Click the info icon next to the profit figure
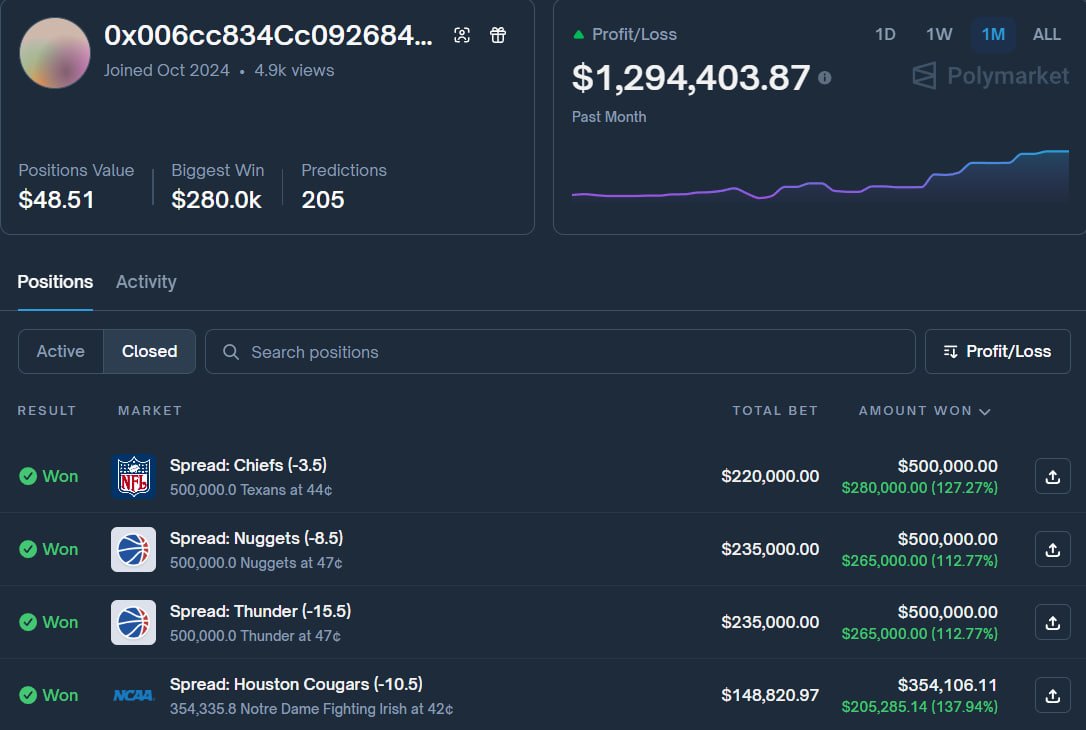Viewport: 1086px width, 730px height. pos(824,77)
